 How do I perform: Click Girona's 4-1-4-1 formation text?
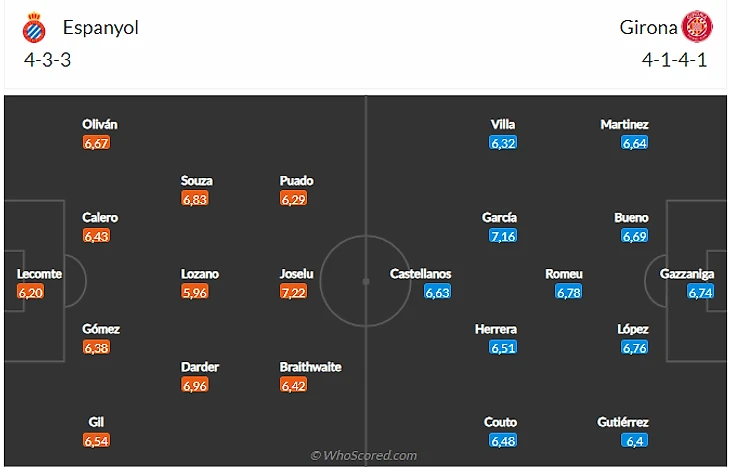[x=674, y=59]
